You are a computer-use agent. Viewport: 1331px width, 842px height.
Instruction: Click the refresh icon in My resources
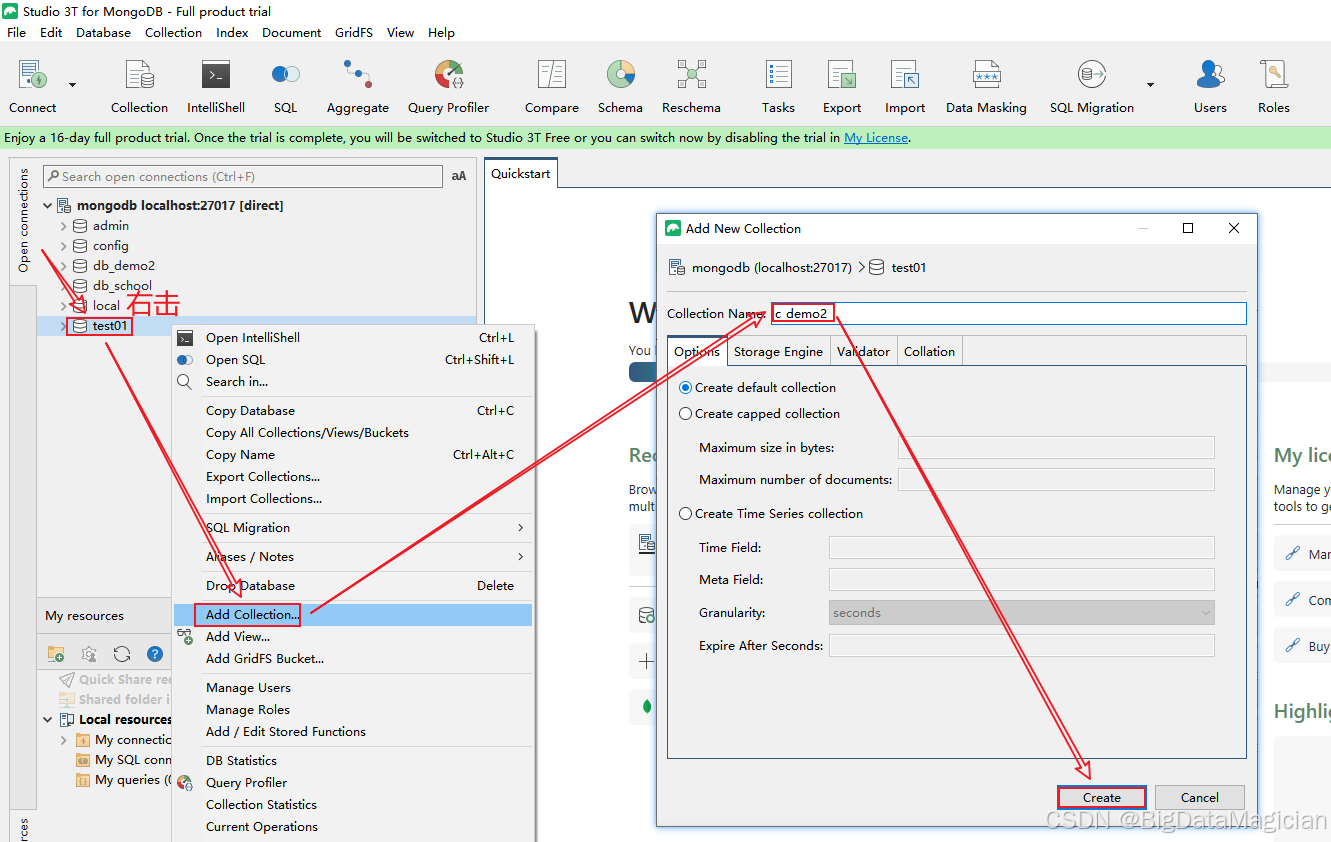122,654
